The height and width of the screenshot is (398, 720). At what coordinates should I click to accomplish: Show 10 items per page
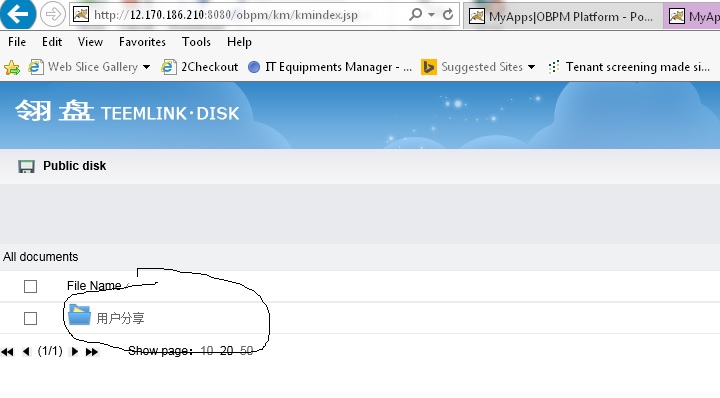pyautogui.click(x=207, y=351)
